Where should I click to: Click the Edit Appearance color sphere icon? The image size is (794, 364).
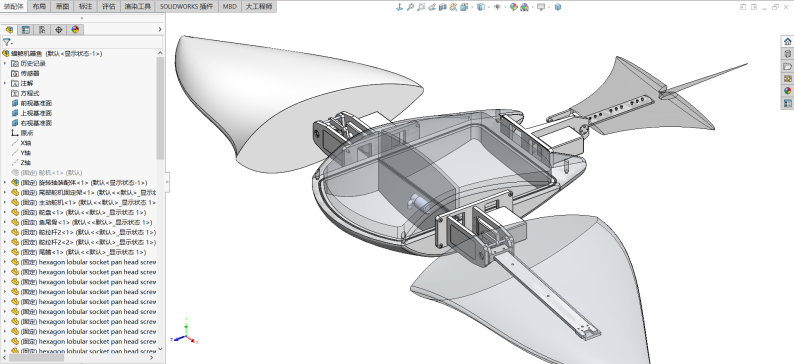[513, 7]
